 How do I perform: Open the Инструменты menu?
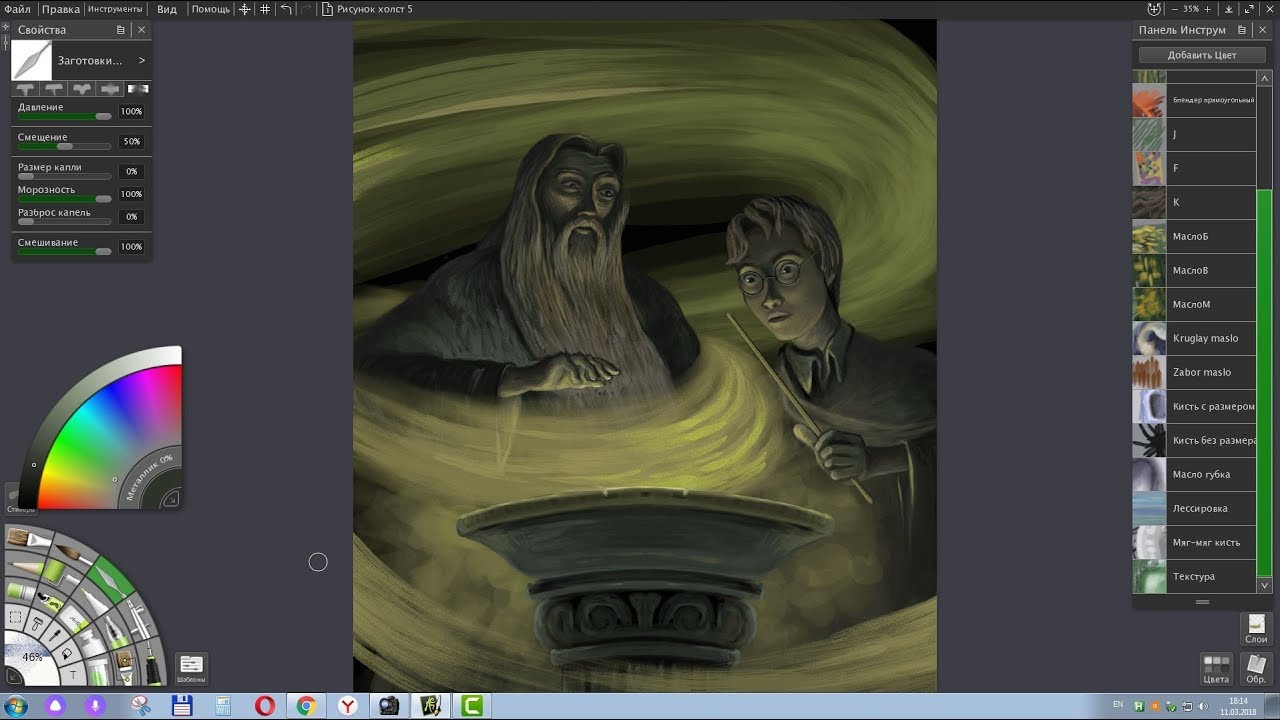[115, 9]
